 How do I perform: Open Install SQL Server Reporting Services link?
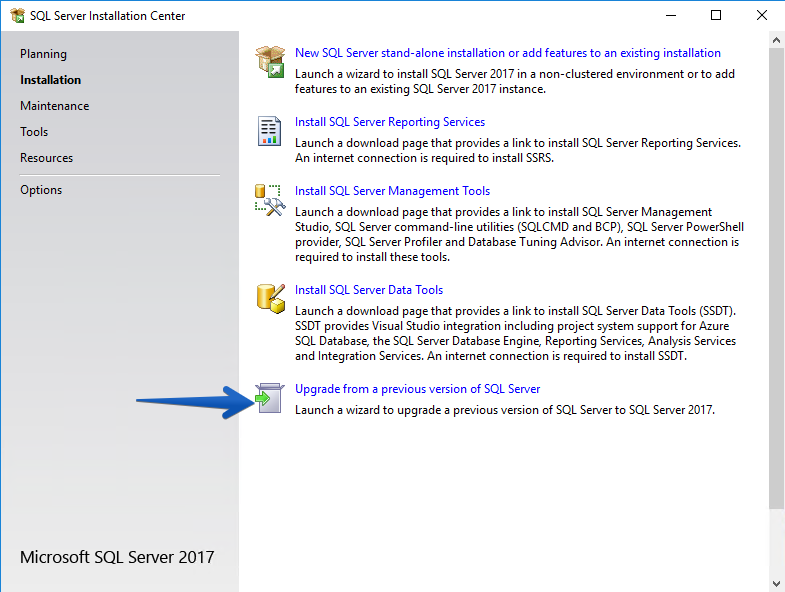pyautogui.click(x=389, y=122)
